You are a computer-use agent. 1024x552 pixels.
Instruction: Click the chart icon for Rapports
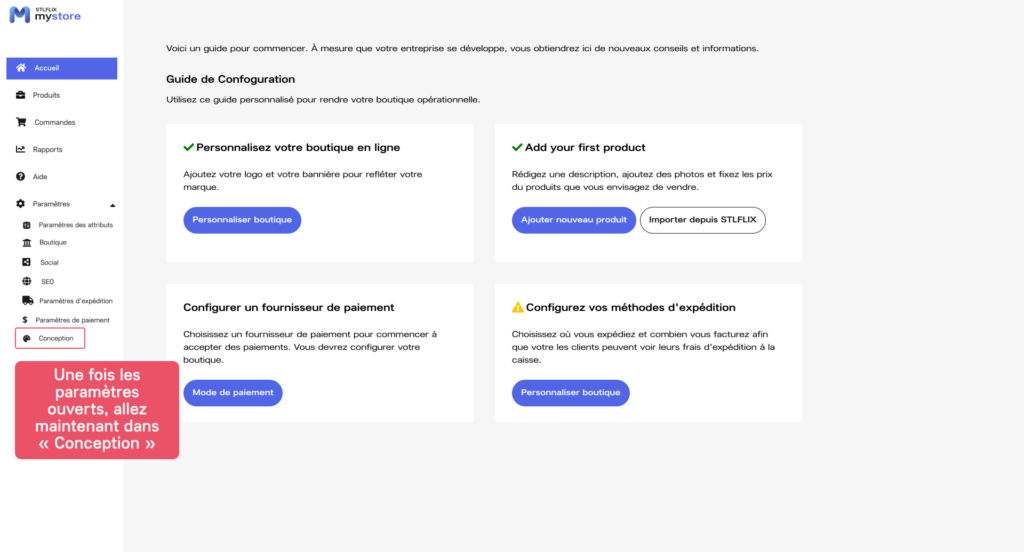click(x=21, y=149)
